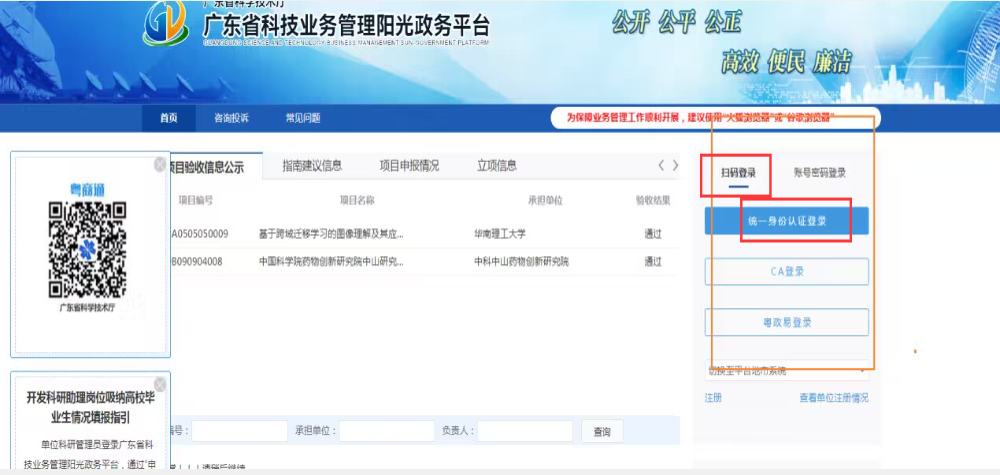This screenshot has height=475, width=1000.
Task: Open the 常见问题 navigation item
Action: [x=303, y=118]
